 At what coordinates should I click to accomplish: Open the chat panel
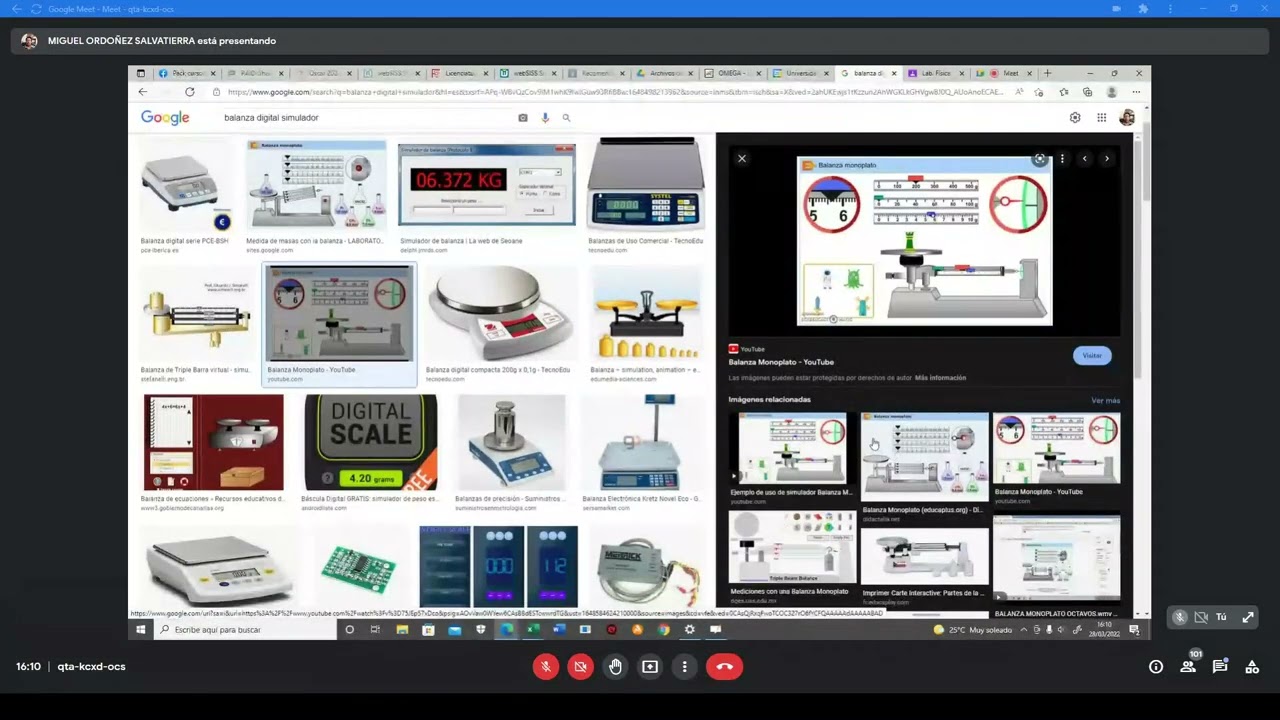point(1220,667)
